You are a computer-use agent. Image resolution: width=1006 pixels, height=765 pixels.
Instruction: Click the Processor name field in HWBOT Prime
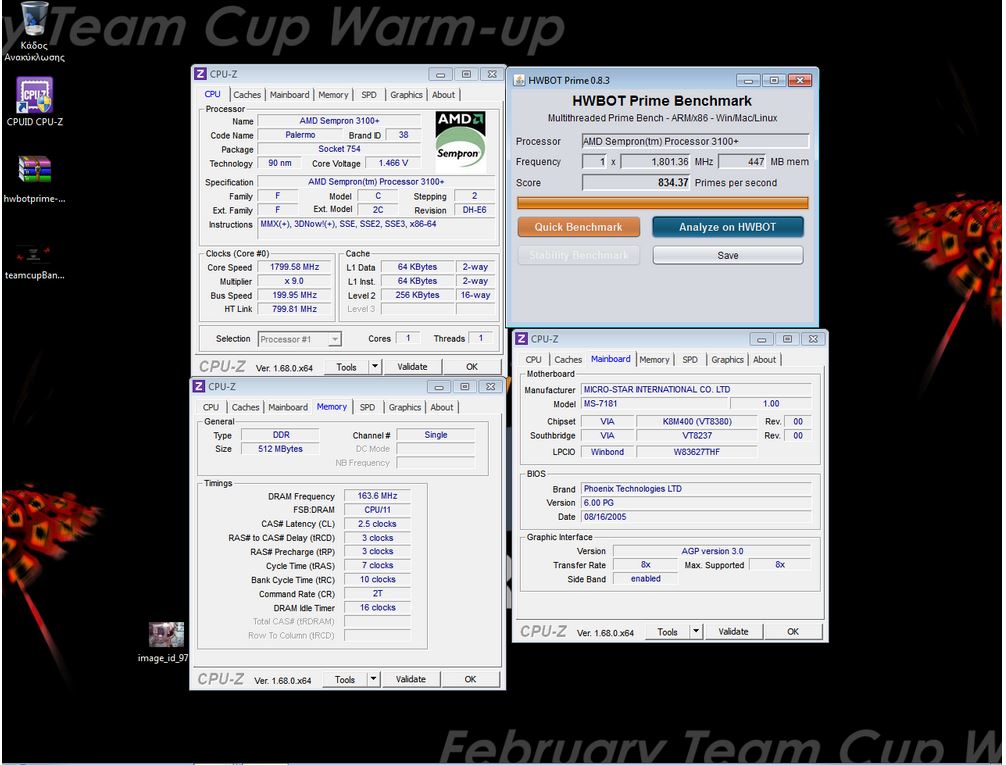click(x=695, y=141)
